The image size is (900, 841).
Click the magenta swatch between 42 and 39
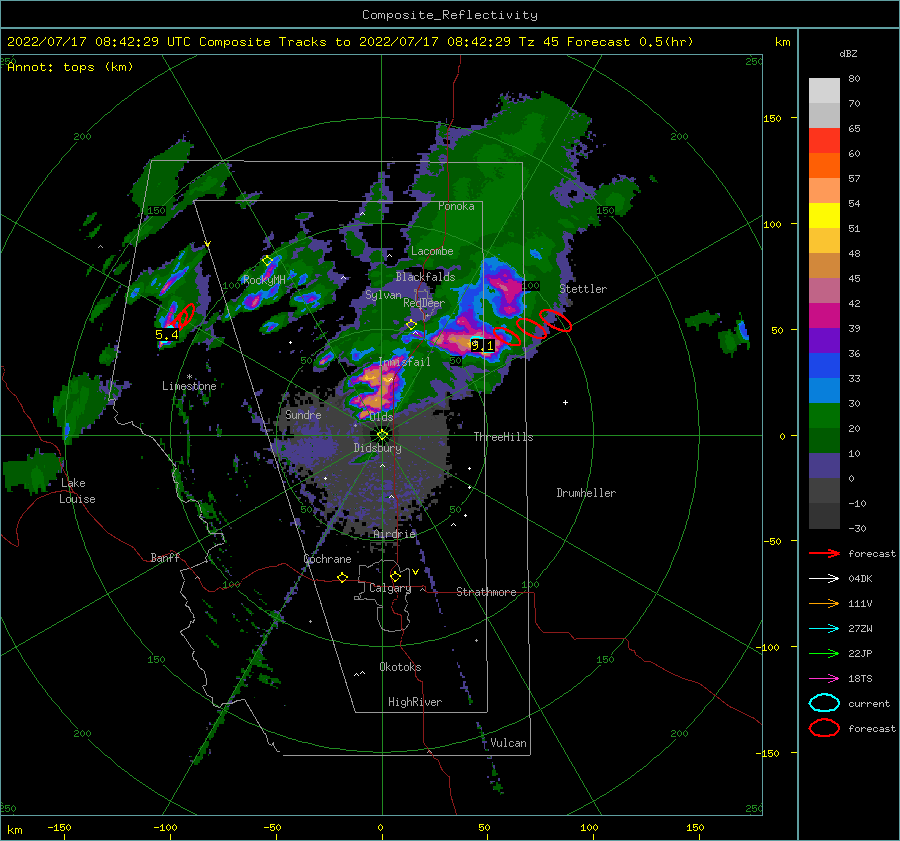(x=824, y=316)
